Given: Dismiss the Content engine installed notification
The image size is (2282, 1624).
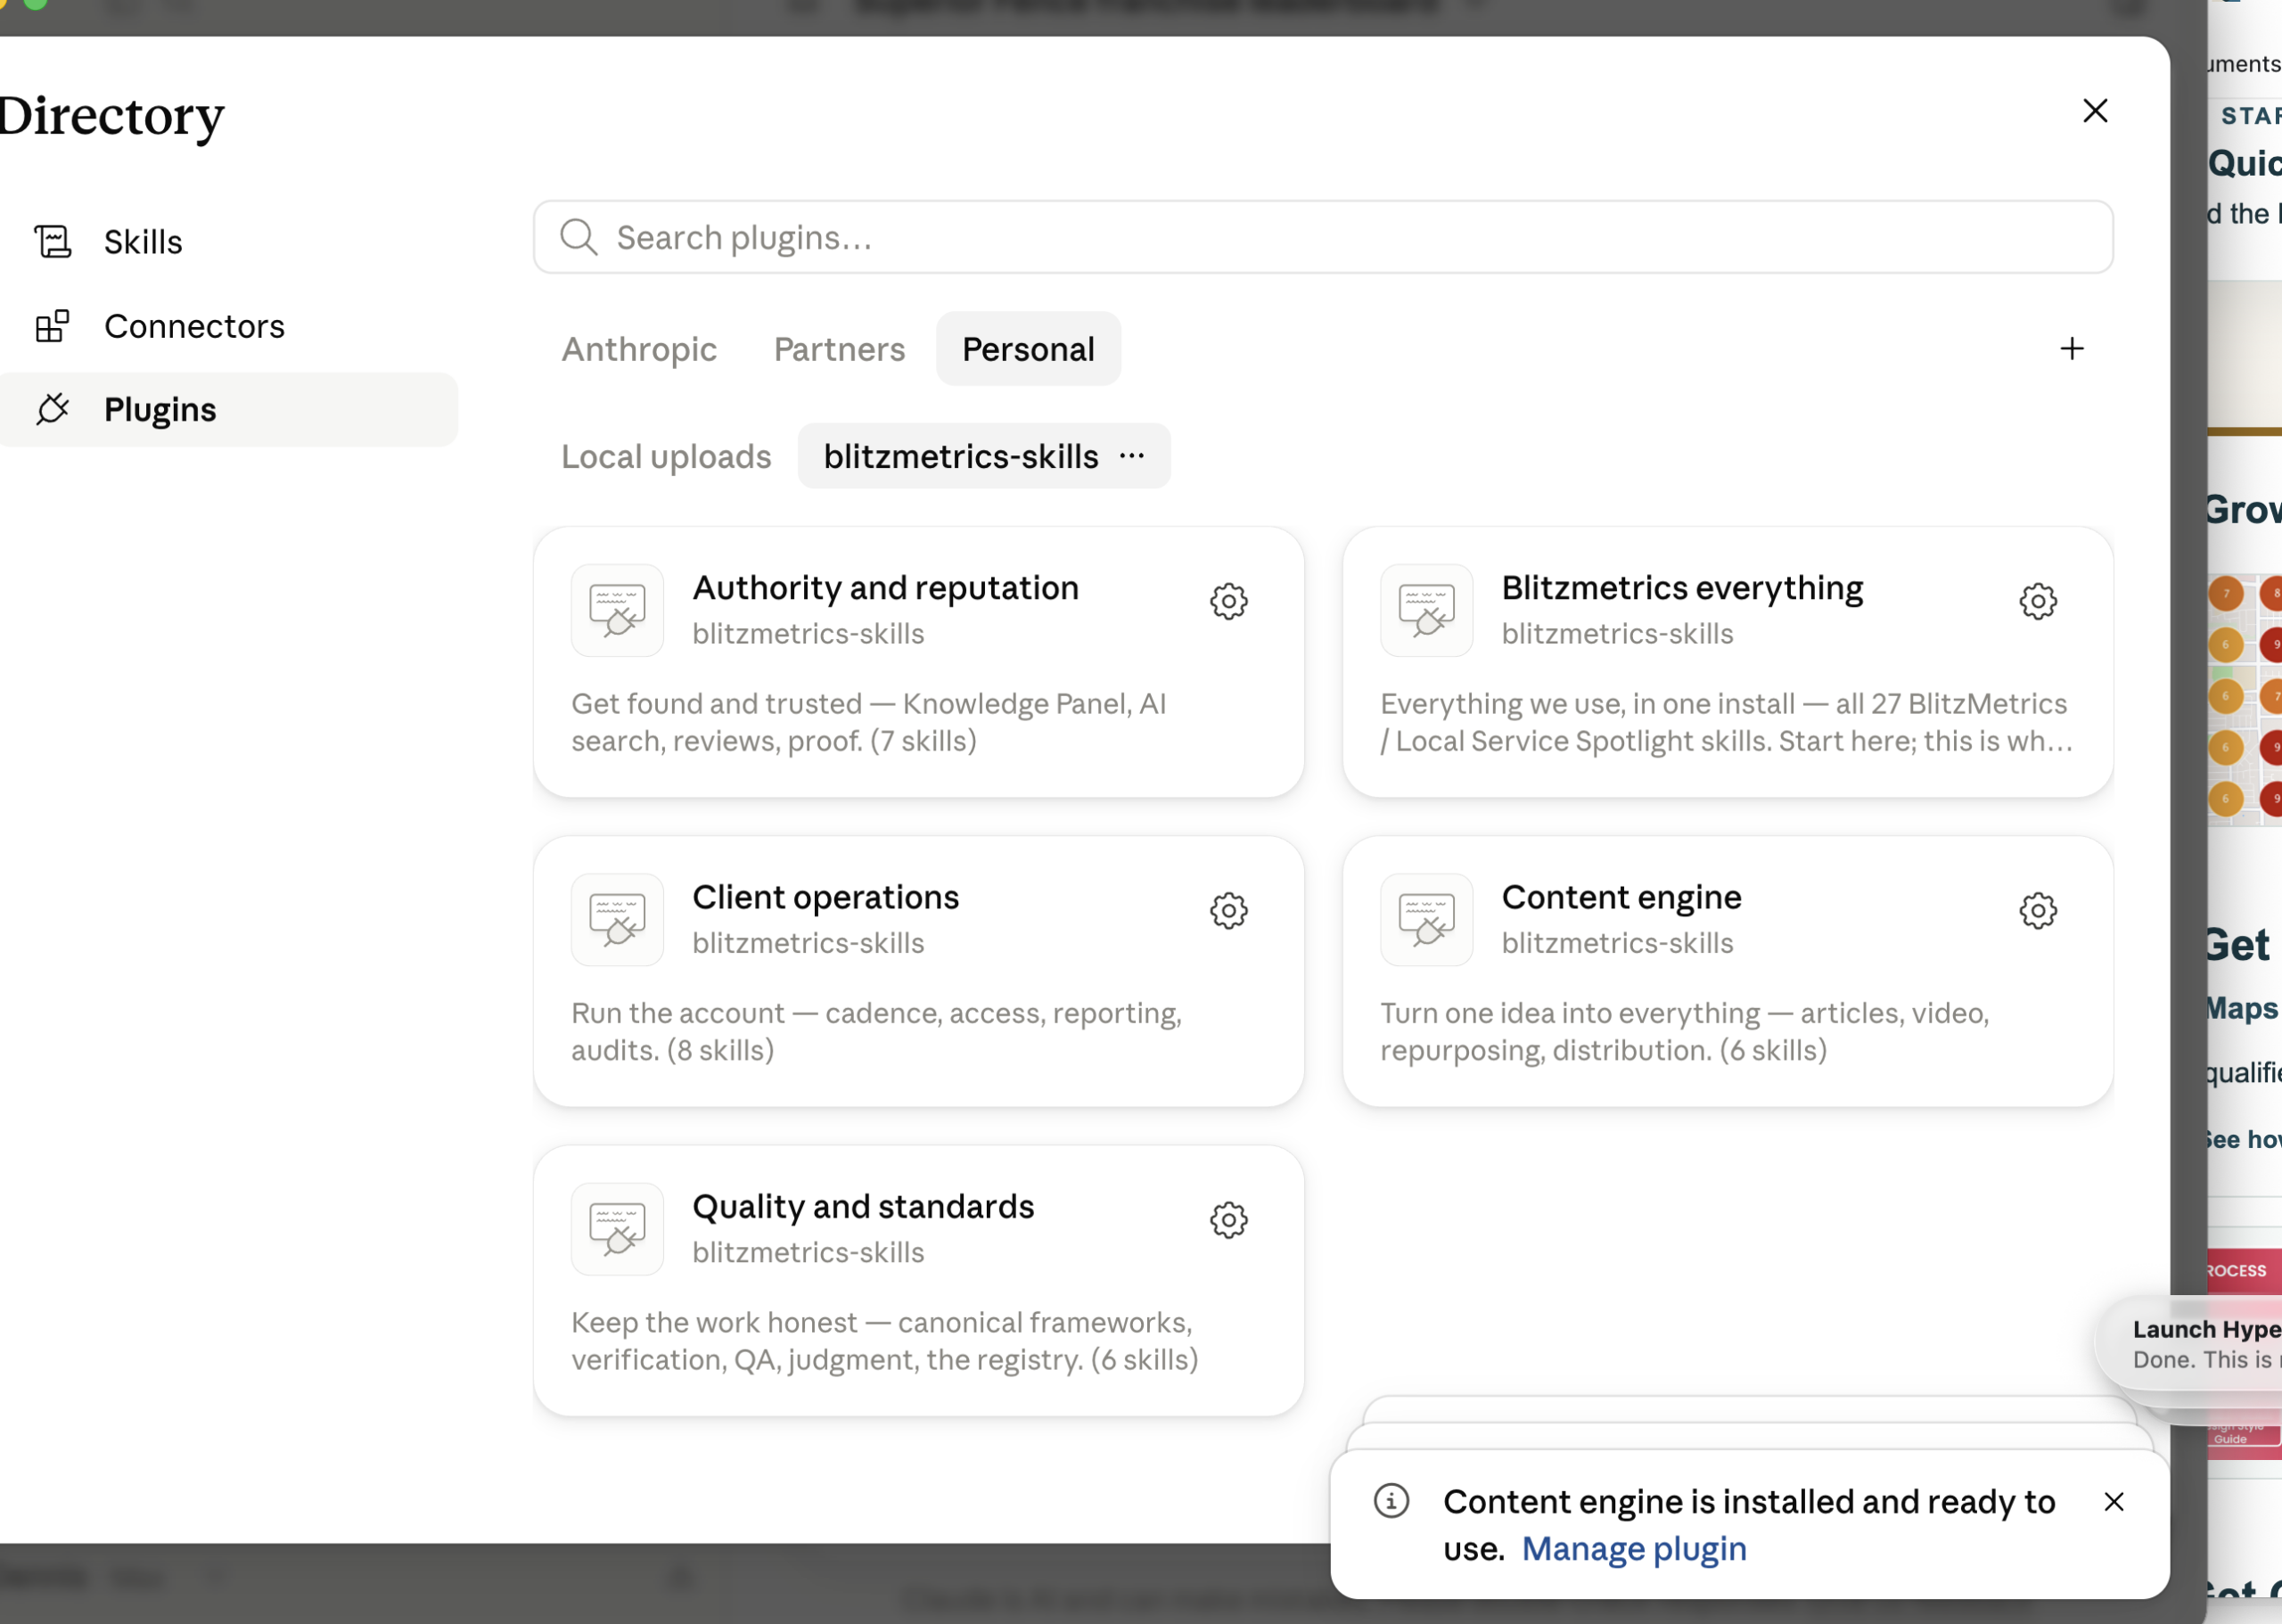Looking at the screenshot, I should [x=2113, y=1501].
